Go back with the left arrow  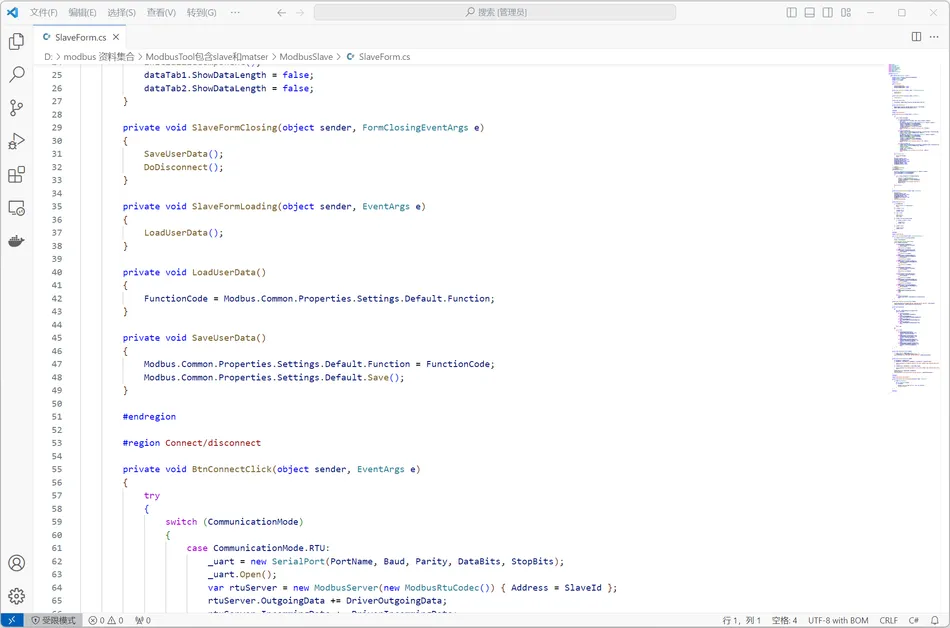coord(281,12)
